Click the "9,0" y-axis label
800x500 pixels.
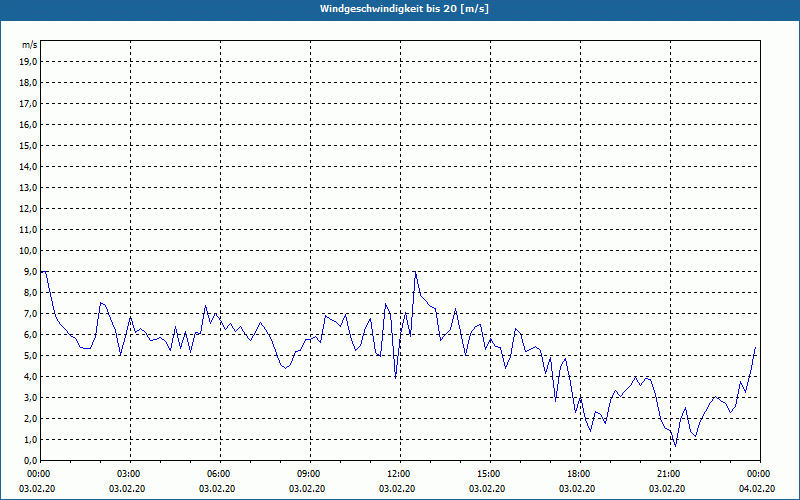pos(30,271)
